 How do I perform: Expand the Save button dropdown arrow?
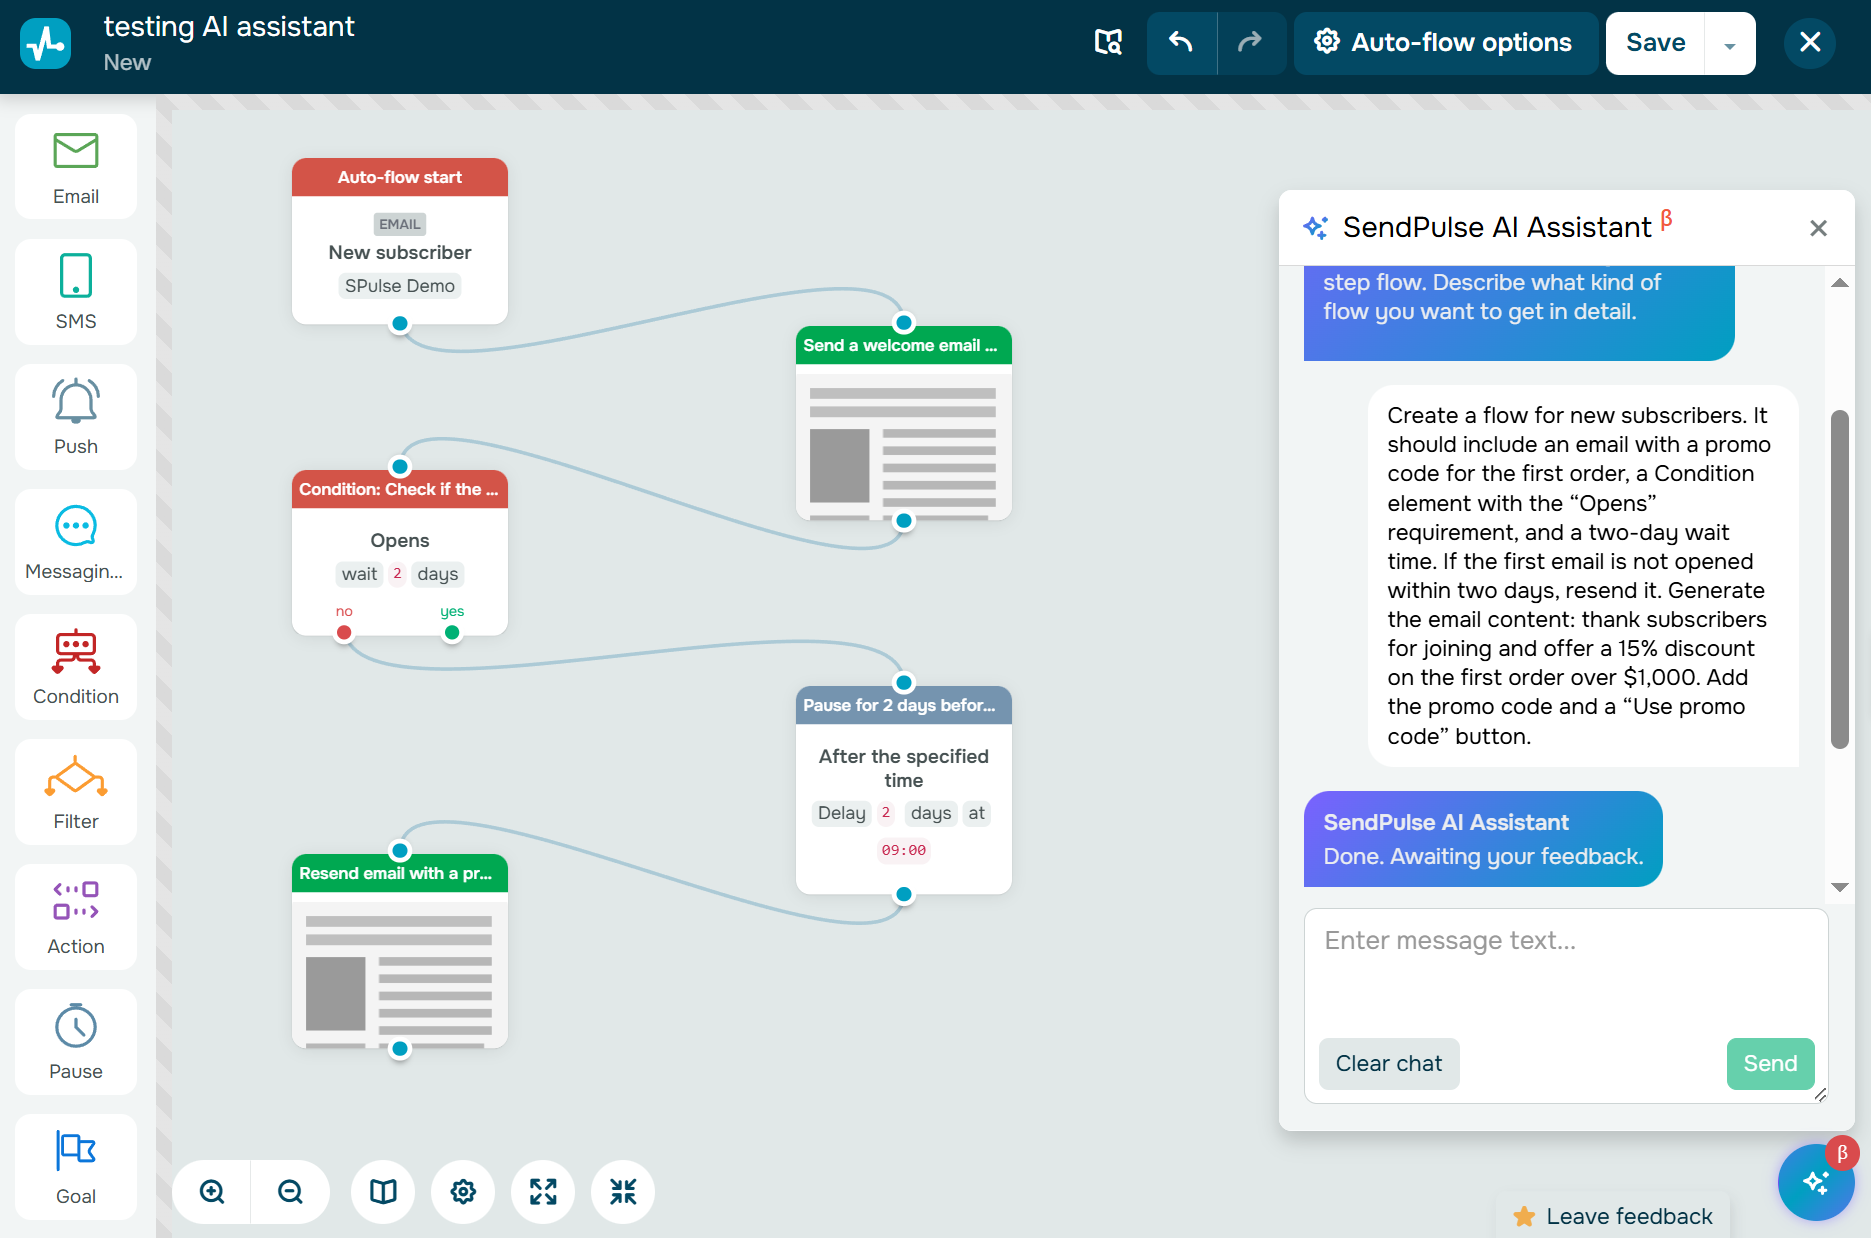tap(1729, 43)
